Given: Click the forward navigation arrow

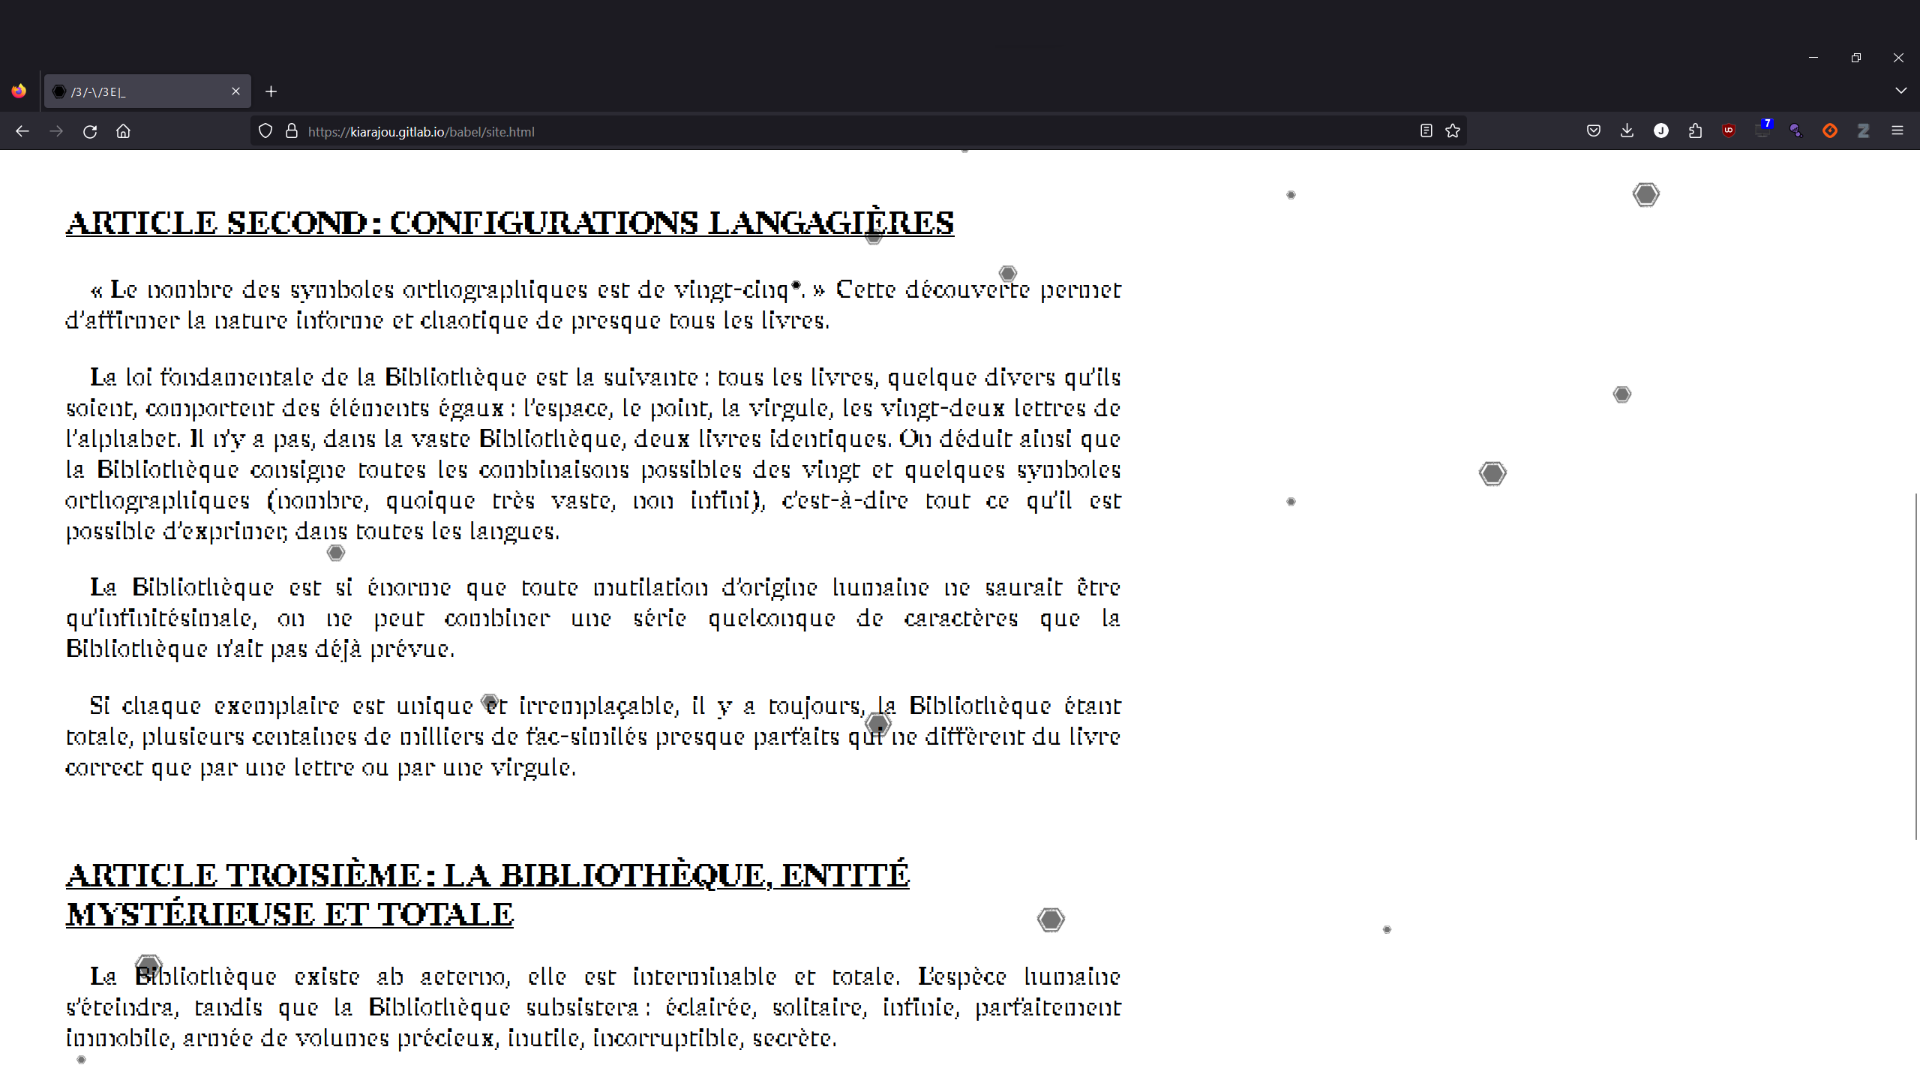Looking at the screenshot, I should coord(56,131).
